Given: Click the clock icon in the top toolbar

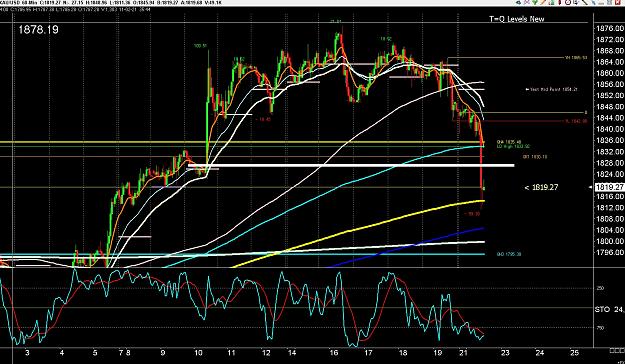Looking at the screenshot, I should coord(568,2).
